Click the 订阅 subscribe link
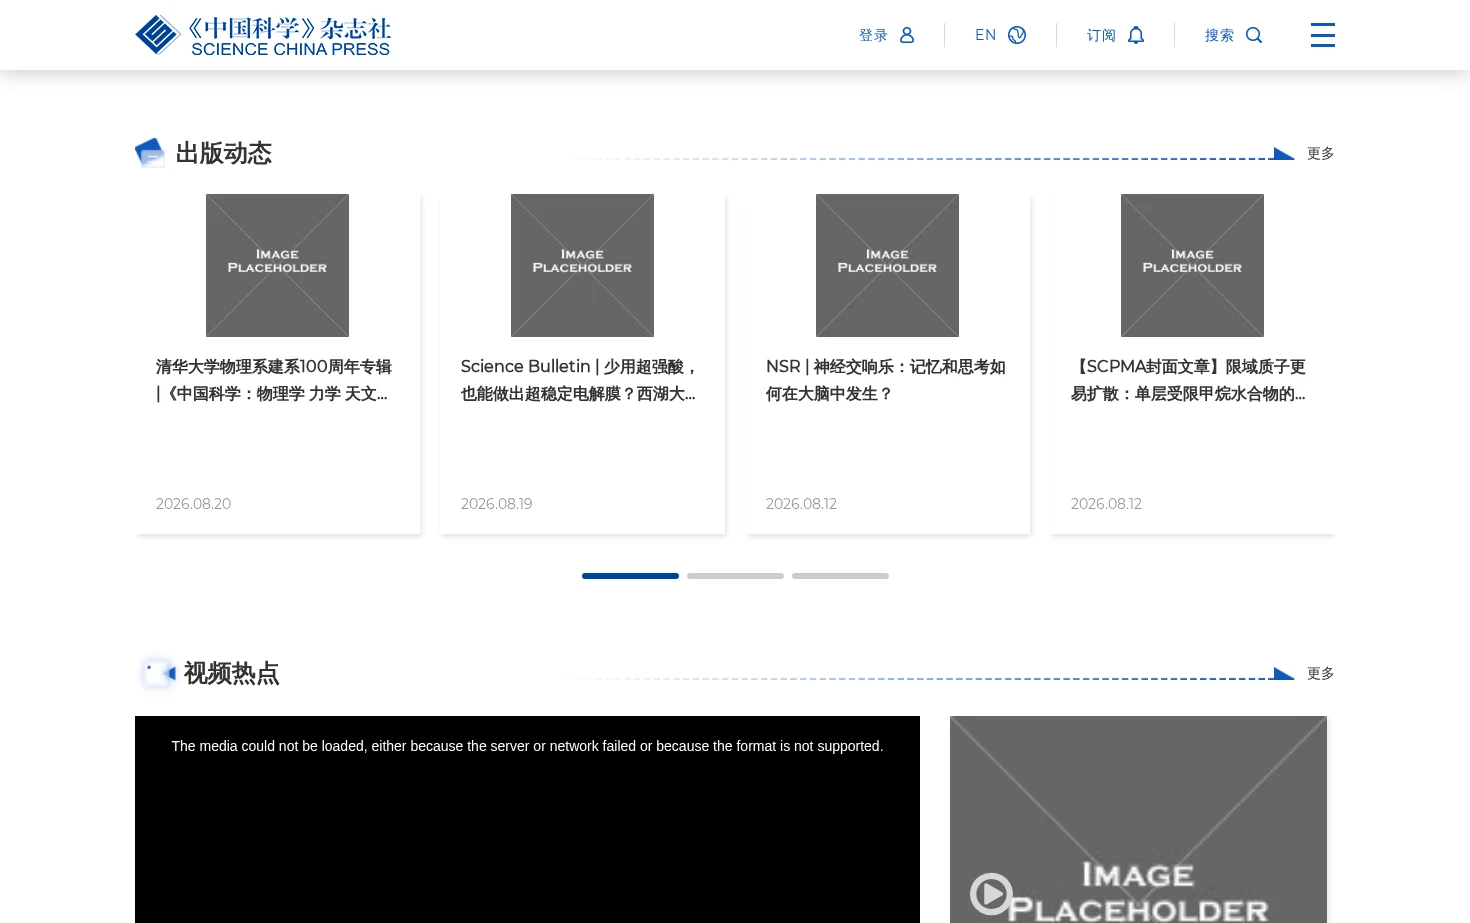Viewport: 1470px width, 923px height. tap(1101, 35)
